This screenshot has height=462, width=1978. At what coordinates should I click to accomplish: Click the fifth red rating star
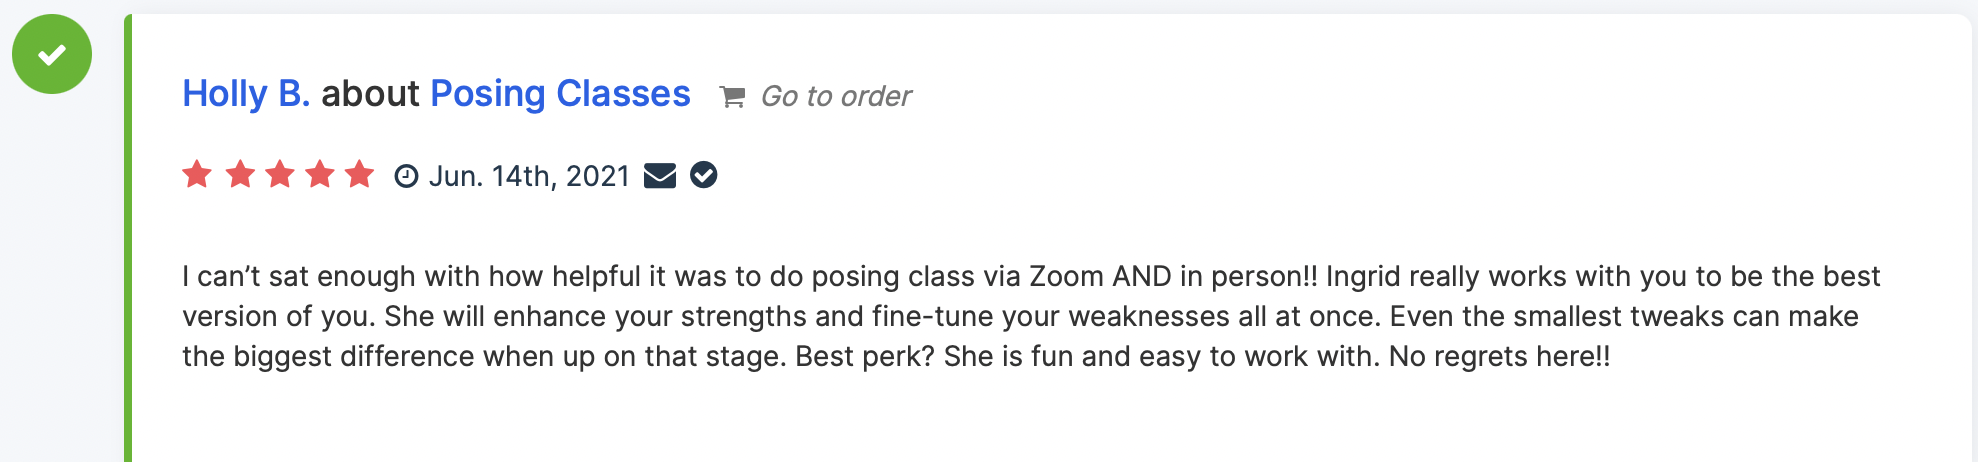(x=359, y=175)
